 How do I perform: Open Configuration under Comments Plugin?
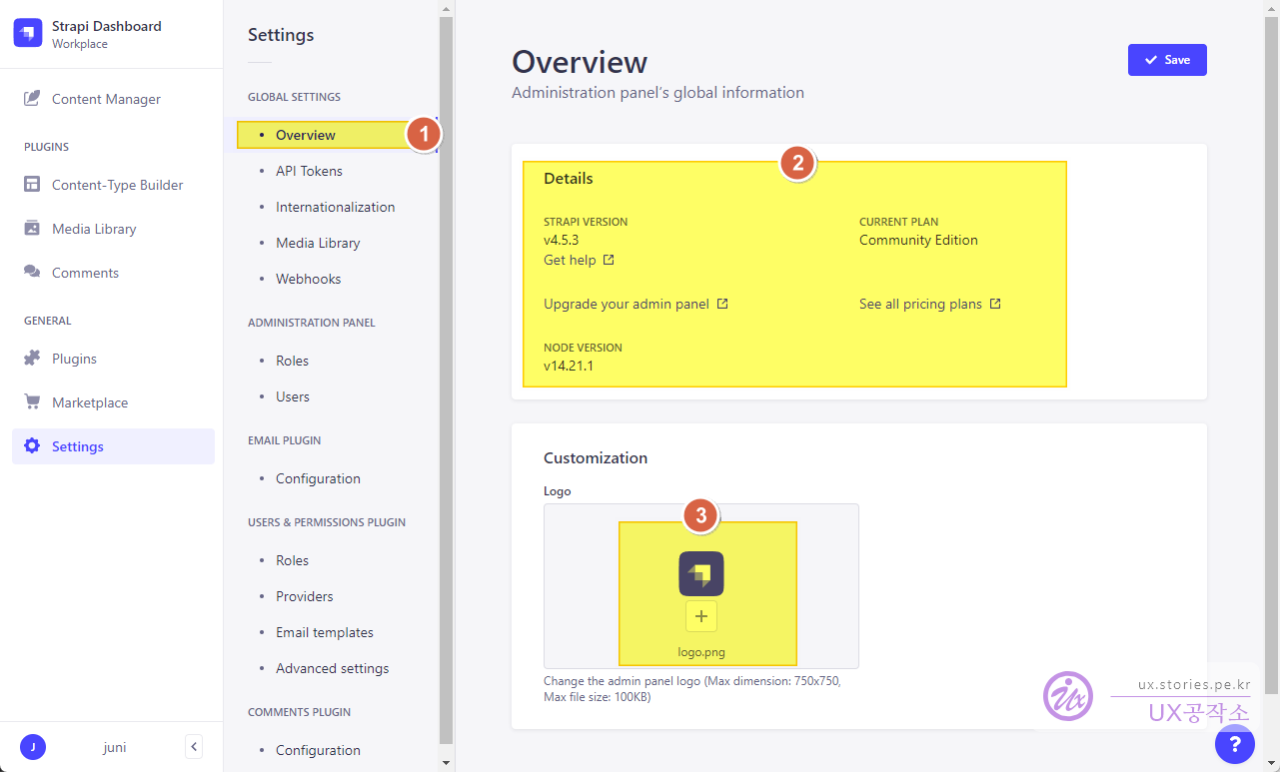pos(318,751)
